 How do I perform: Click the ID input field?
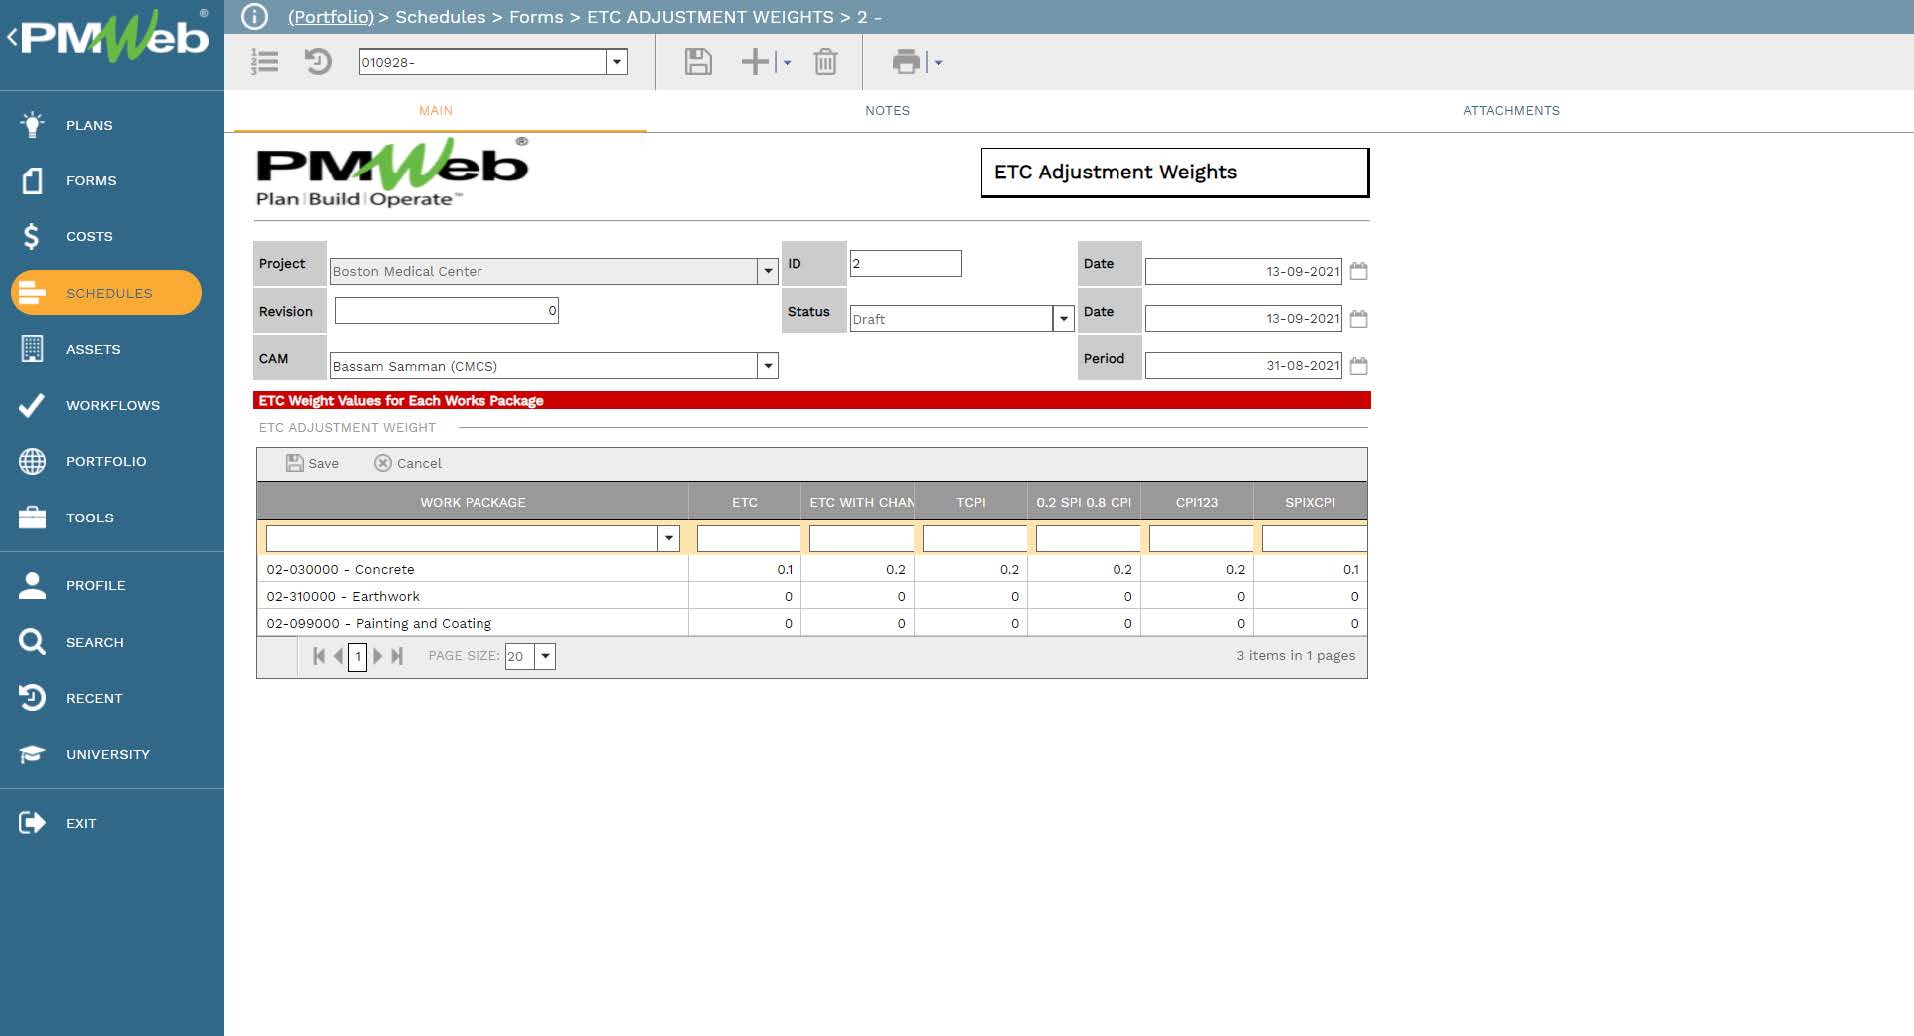905,263
